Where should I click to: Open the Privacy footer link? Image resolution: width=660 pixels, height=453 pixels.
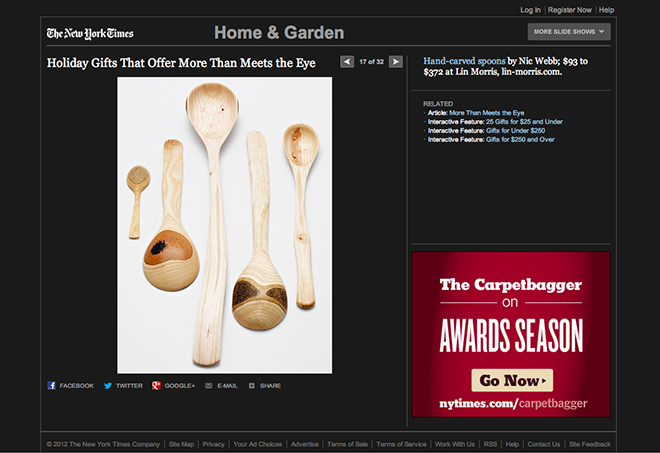coord(213,444)
